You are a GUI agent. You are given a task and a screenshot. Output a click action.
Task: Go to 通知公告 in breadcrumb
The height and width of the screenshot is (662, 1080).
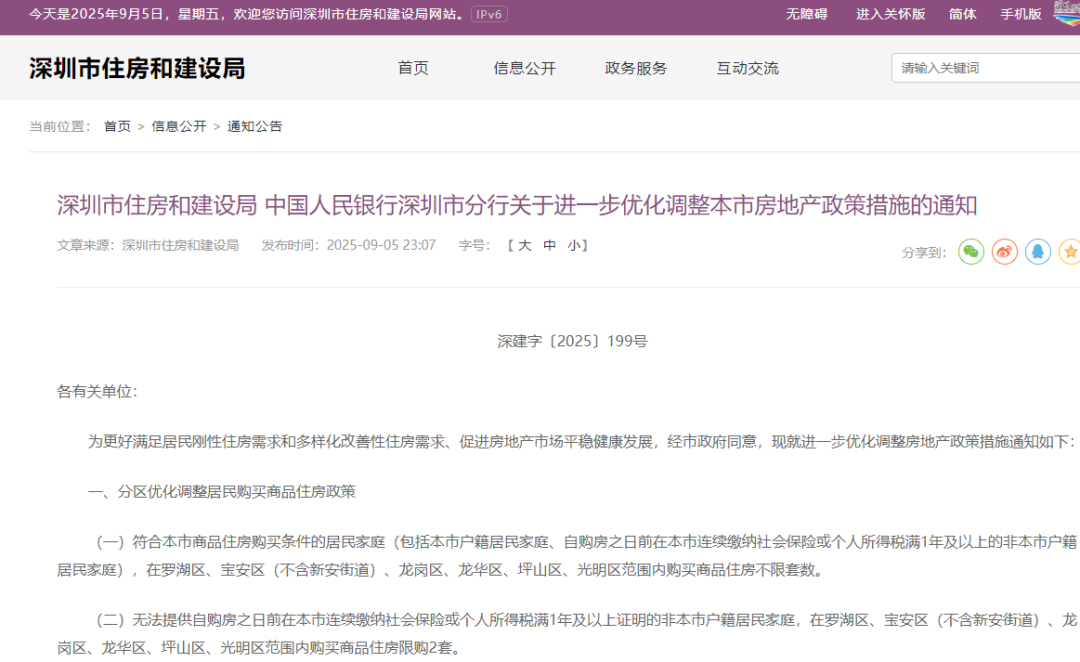click(255, 126)
